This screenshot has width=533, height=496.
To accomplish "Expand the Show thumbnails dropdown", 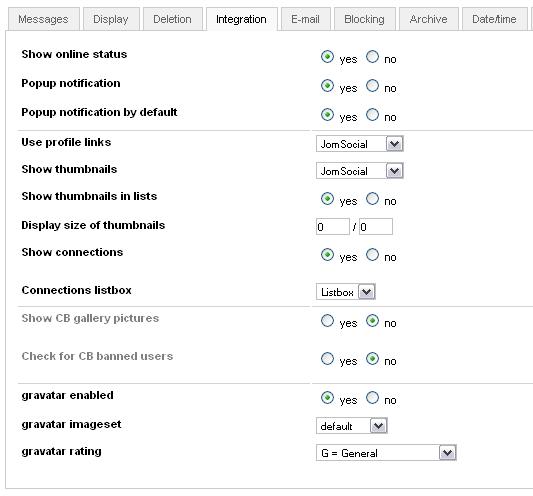I will (x=360, y=171).
